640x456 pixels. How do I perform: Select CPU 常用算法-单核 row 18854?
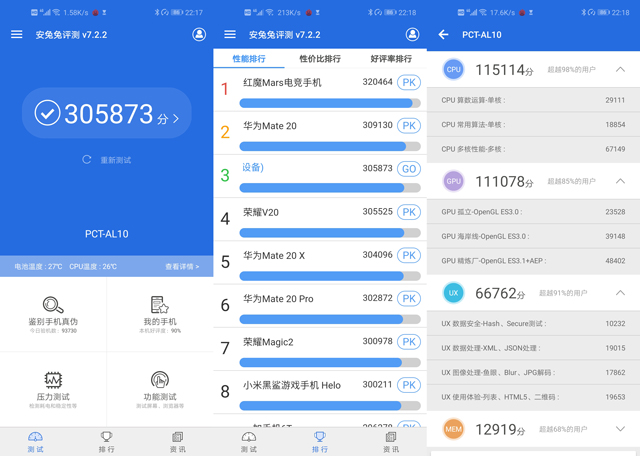533,125
